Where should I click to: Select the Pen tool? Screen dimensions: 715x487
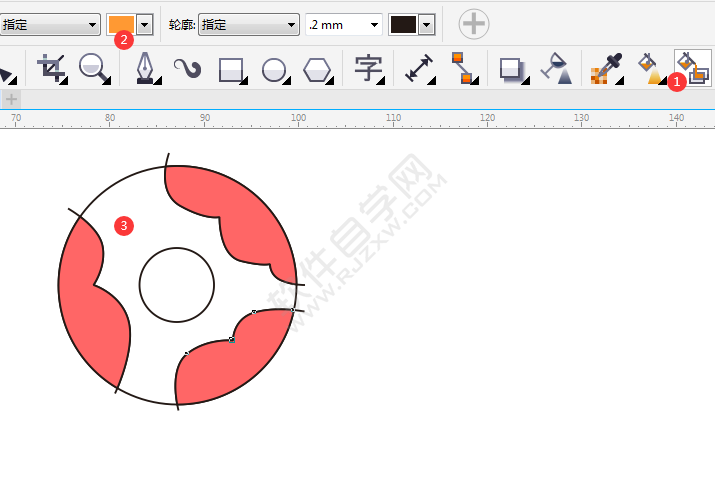click(x=146, y=69)
